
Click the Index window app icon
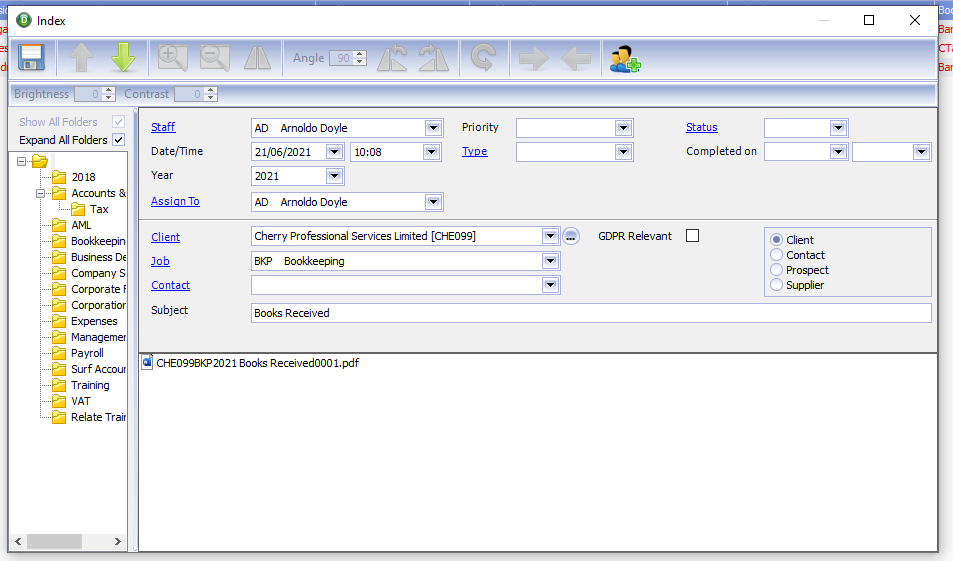tap(24, 20)
